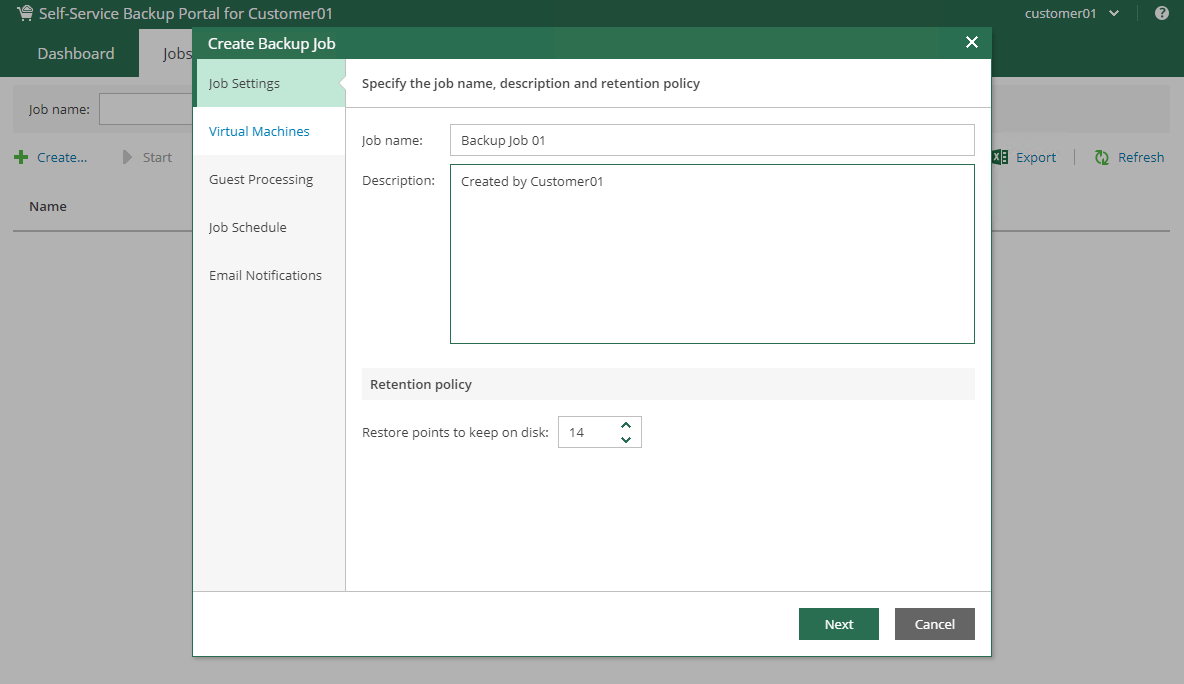Click the green Refresh arrows icon
The image size is (1184, 684).
pos(1102,158)
